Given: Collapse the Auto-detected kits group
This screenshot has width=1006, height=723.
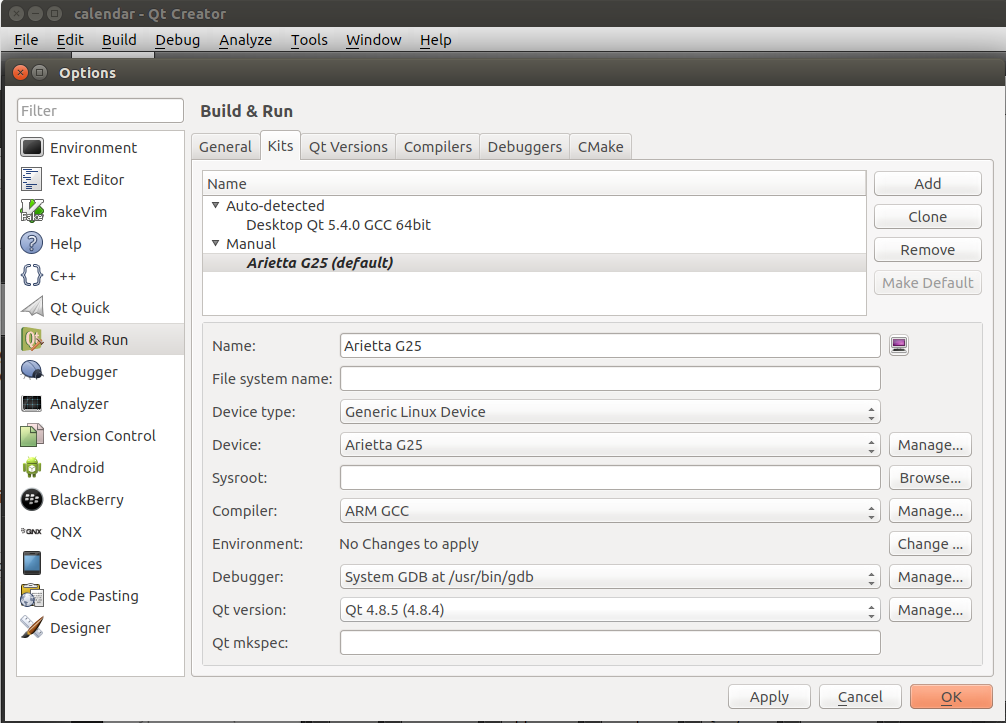Looking at the screenshot, I should coord(216,205).
